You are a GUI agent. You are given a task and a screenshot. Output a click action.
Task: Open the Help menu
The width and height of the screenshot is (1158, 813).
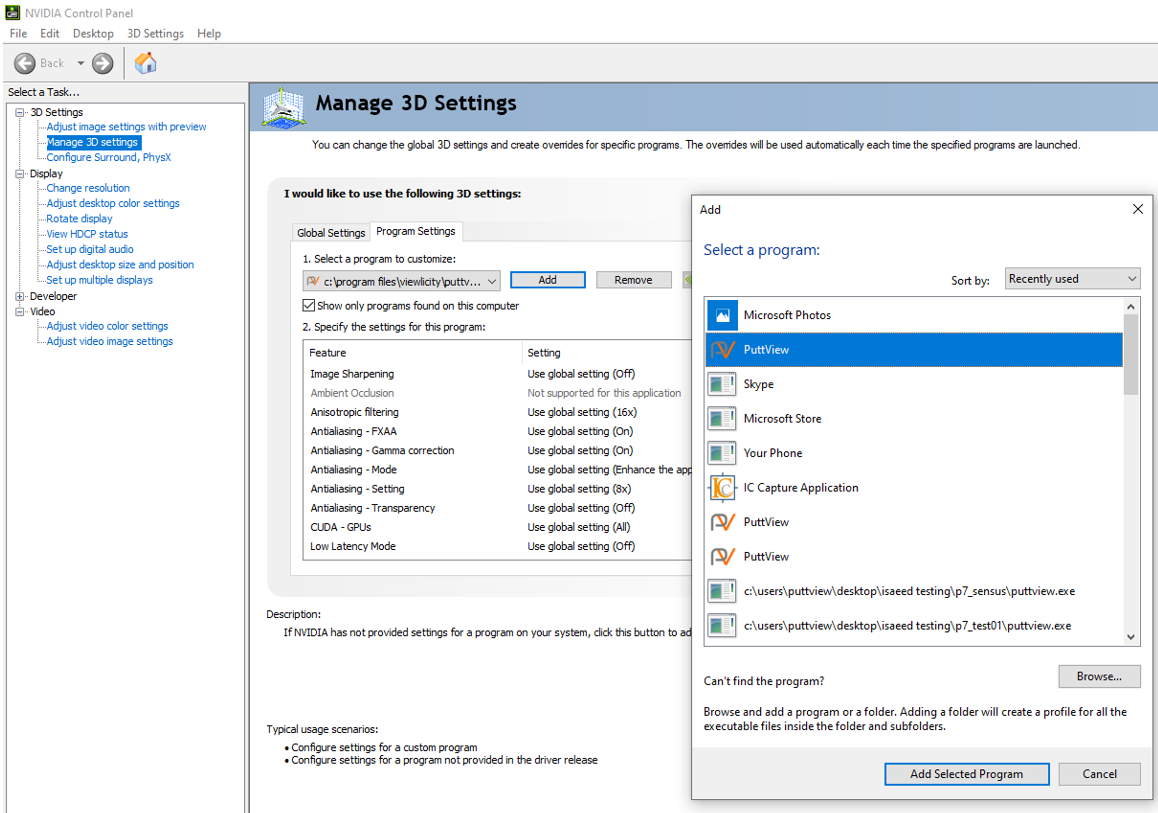point(209,33)
